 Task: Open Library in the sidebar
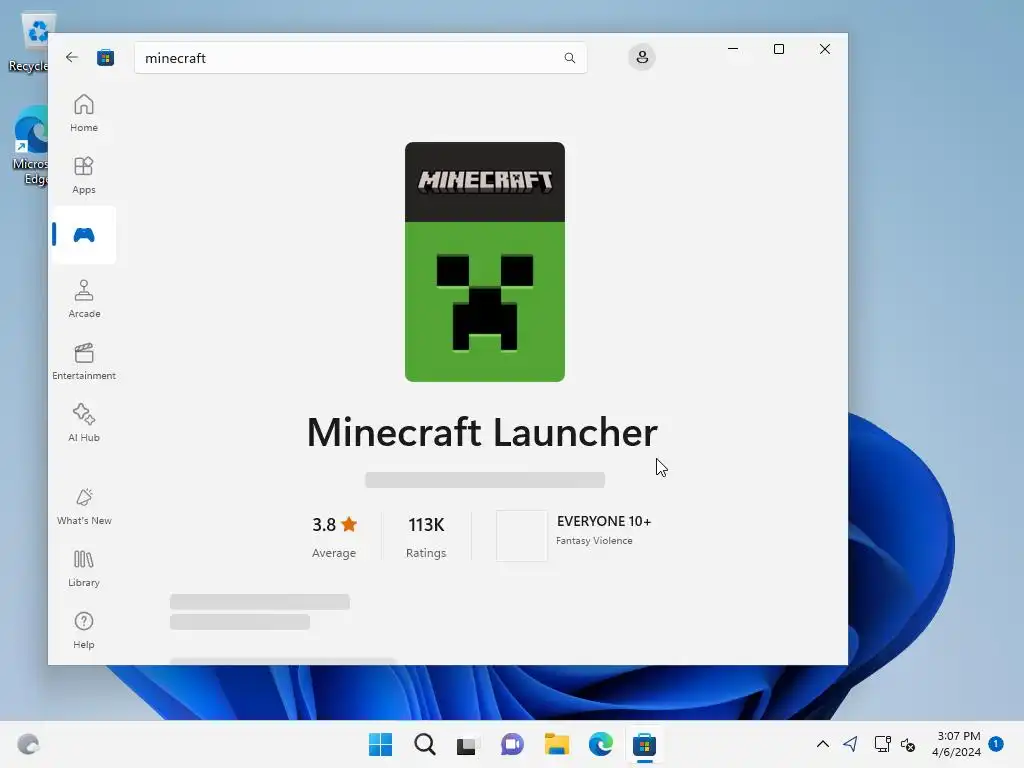(84, 568)
